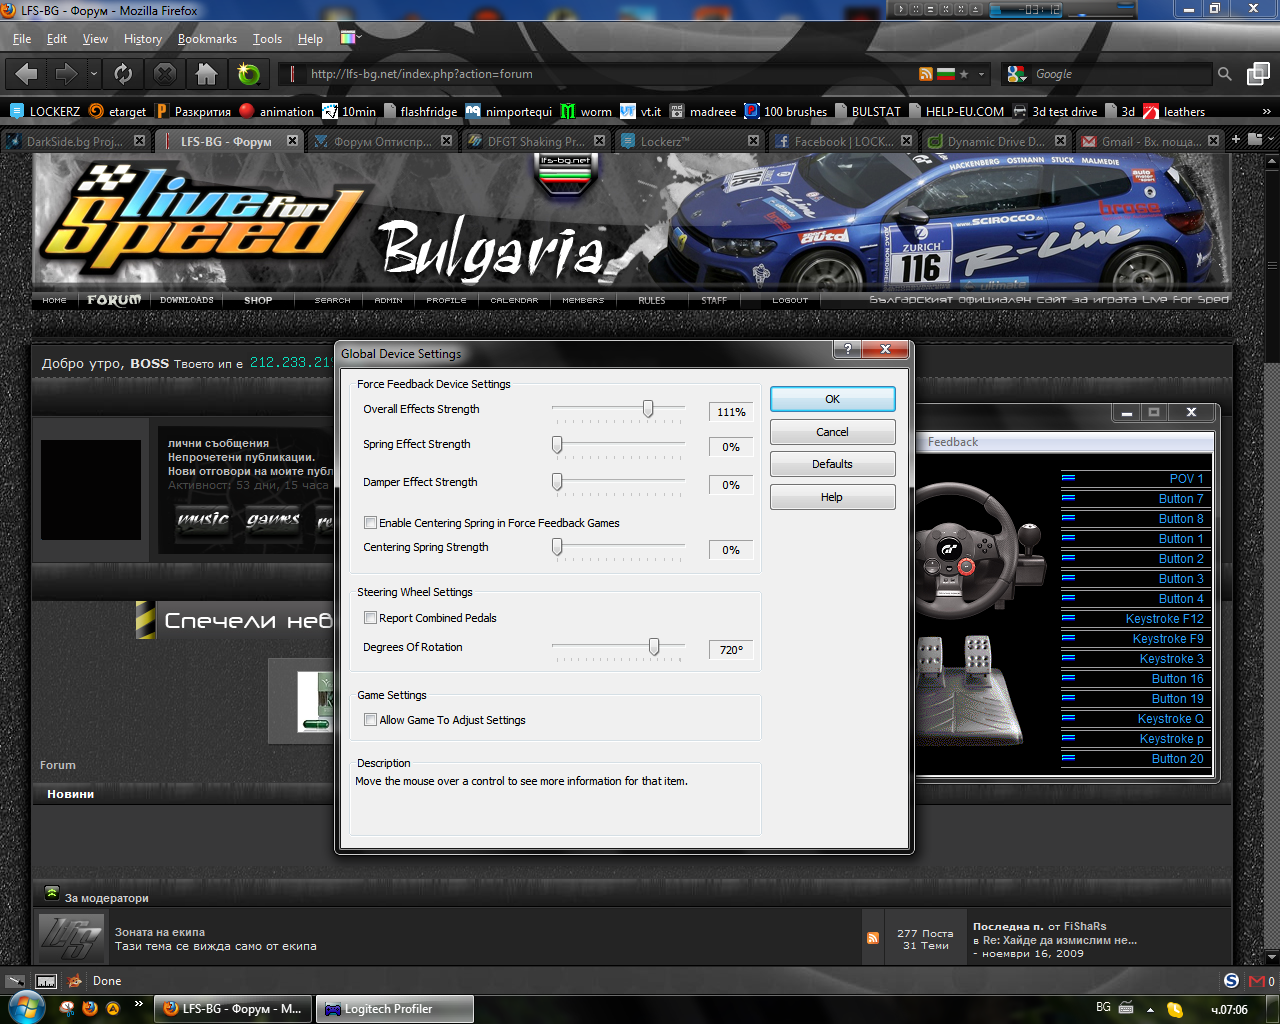1280x1024 pixels.
Task: Click the green swirl toolbar icon
Action: 248,73
